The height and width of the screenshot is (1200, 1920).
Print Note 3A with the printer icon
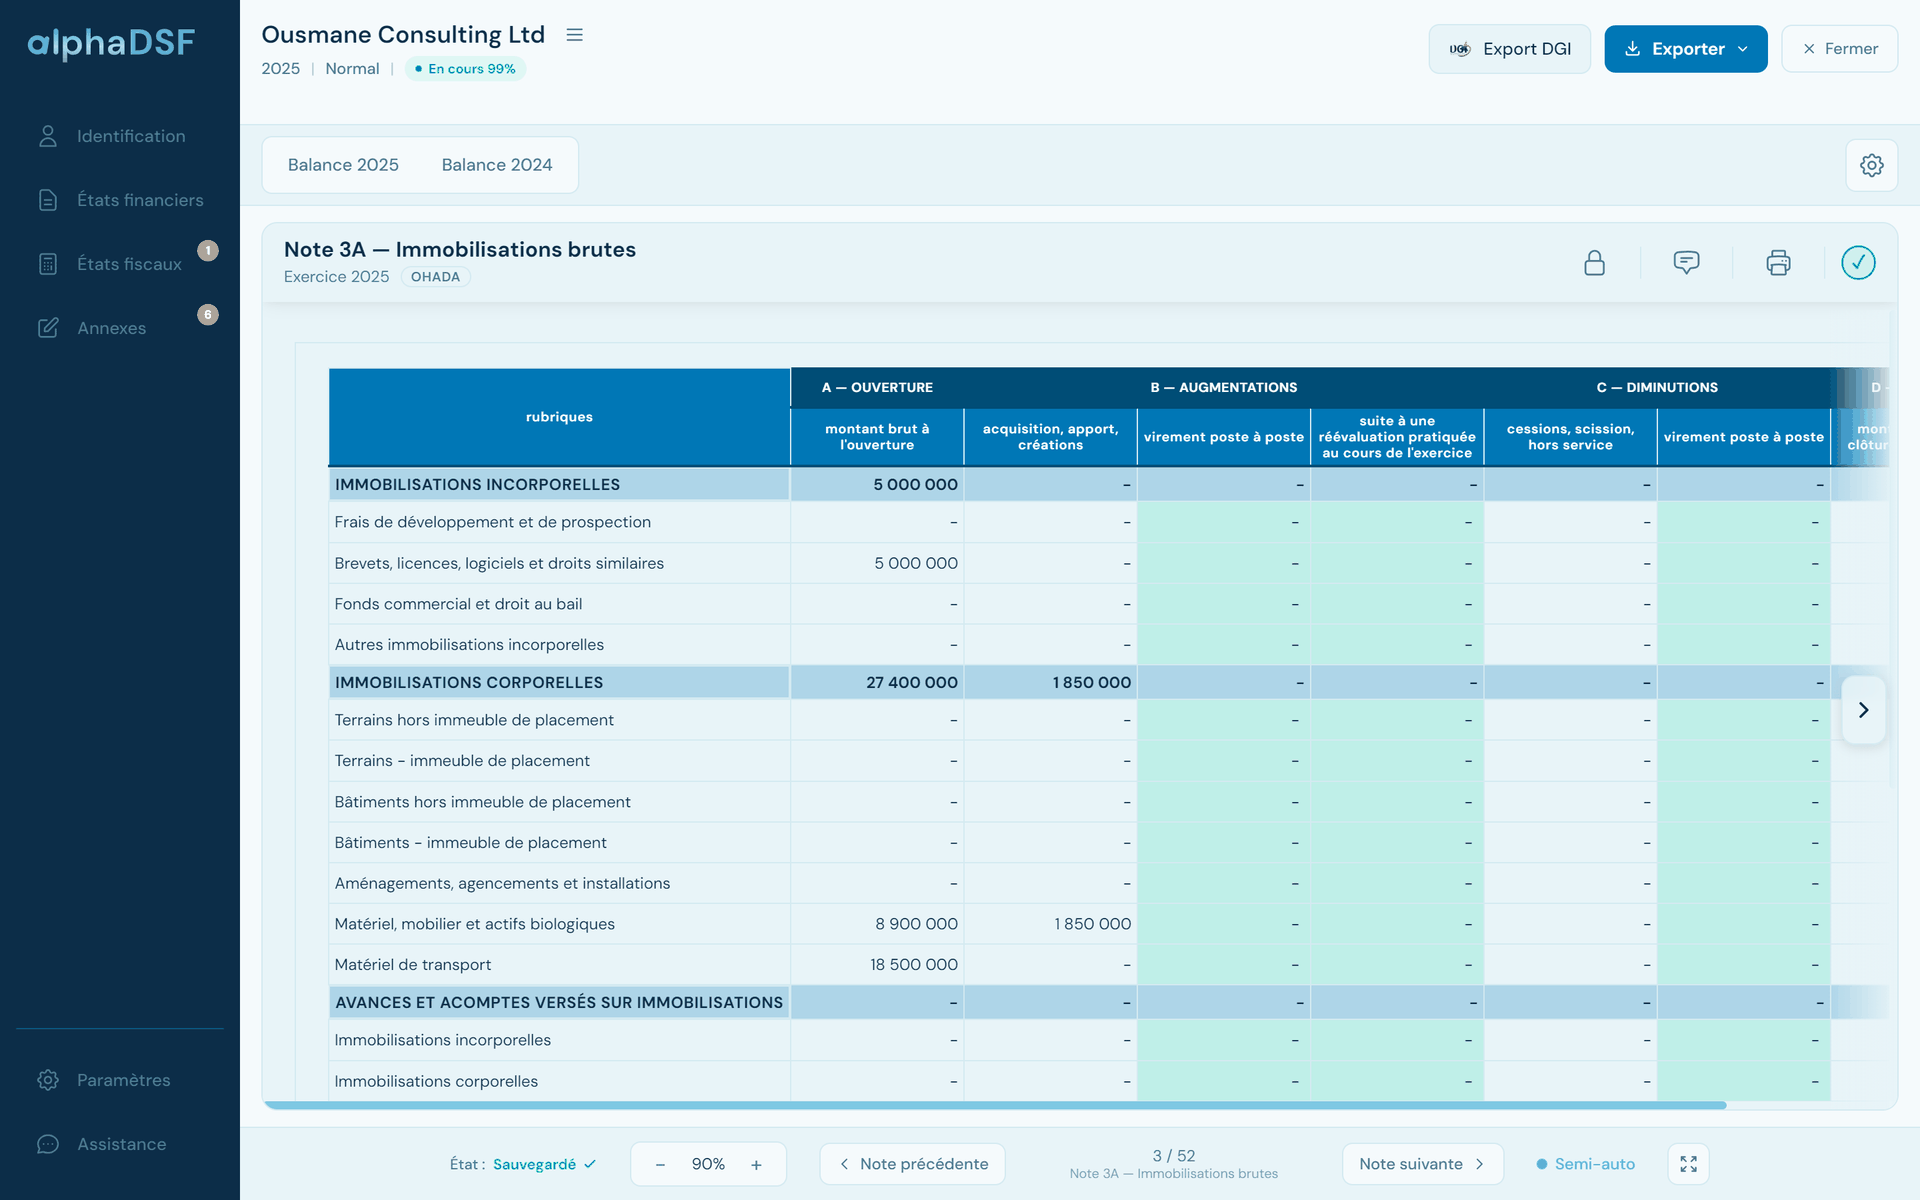tap(1778, 263)
